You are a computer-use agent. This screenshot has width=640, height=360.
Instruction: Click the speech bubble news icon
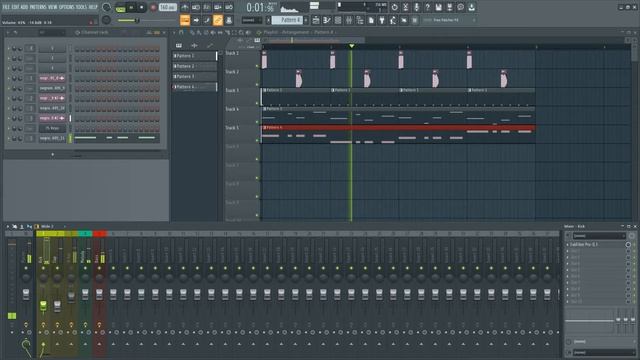[460, 7]
